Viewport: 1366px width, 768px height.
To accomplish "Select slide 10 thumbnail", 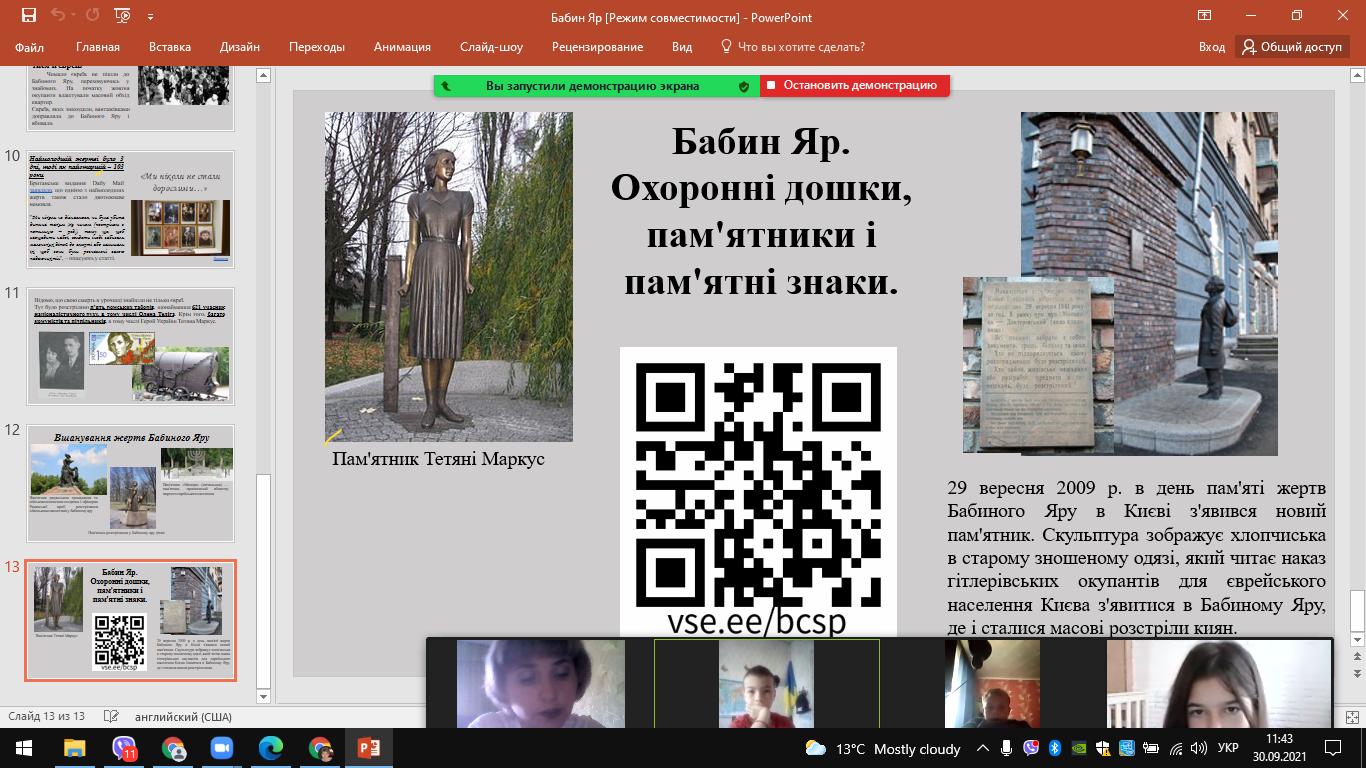I will [x=130, y=208].
